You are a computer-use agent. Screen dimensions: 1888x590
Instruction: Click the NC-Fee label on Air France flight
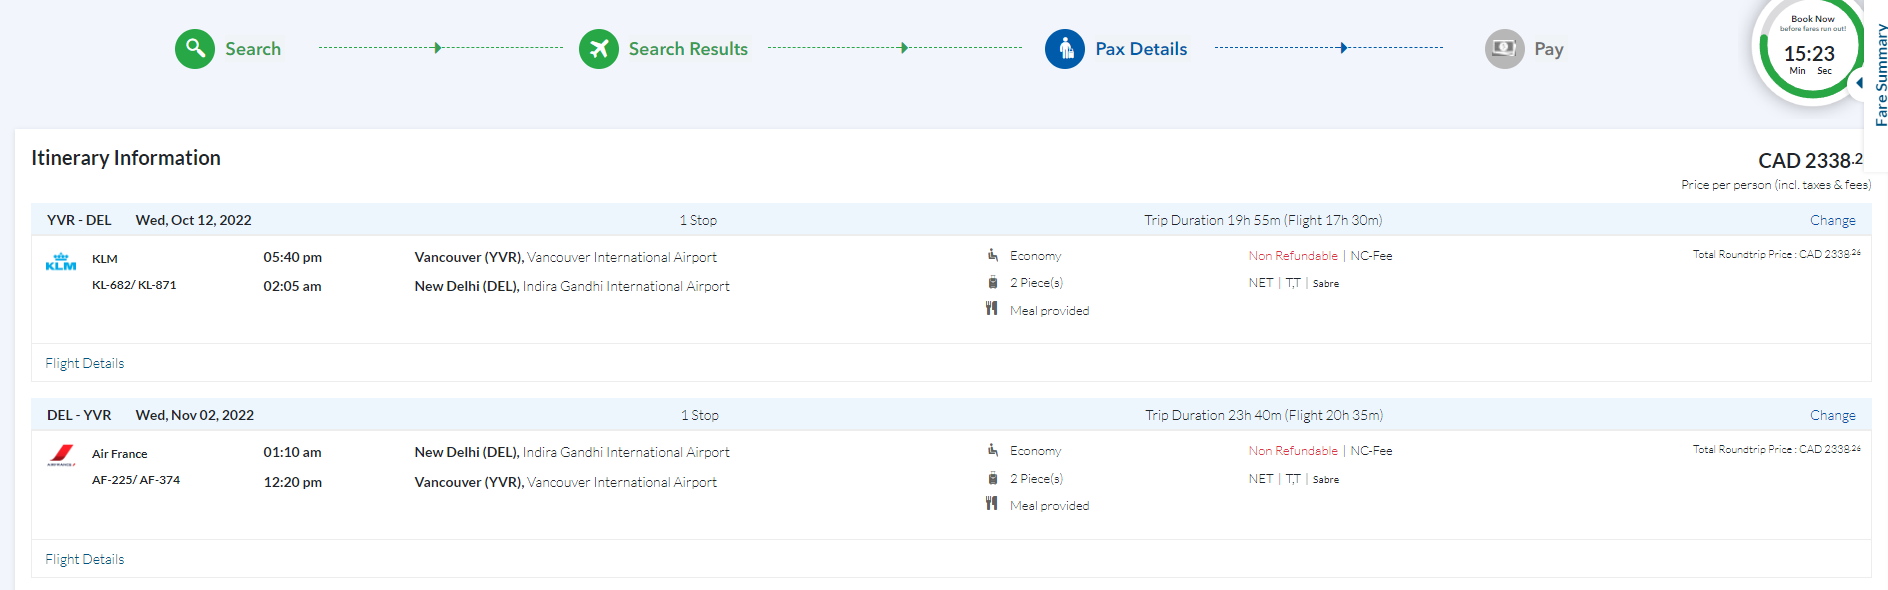click(1371, 451)
